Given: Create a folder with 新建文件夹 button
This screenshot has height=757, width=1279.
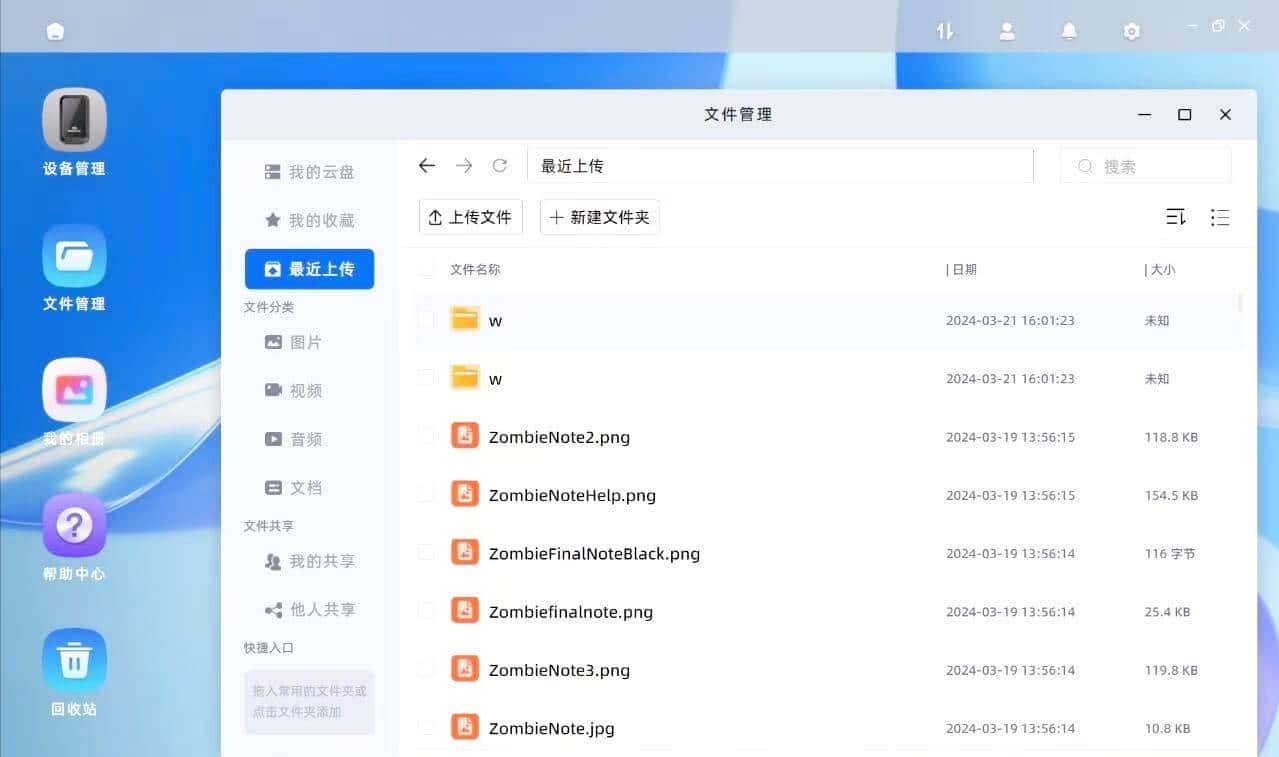Looking at the screenshot, I should (x=599, y=217).
